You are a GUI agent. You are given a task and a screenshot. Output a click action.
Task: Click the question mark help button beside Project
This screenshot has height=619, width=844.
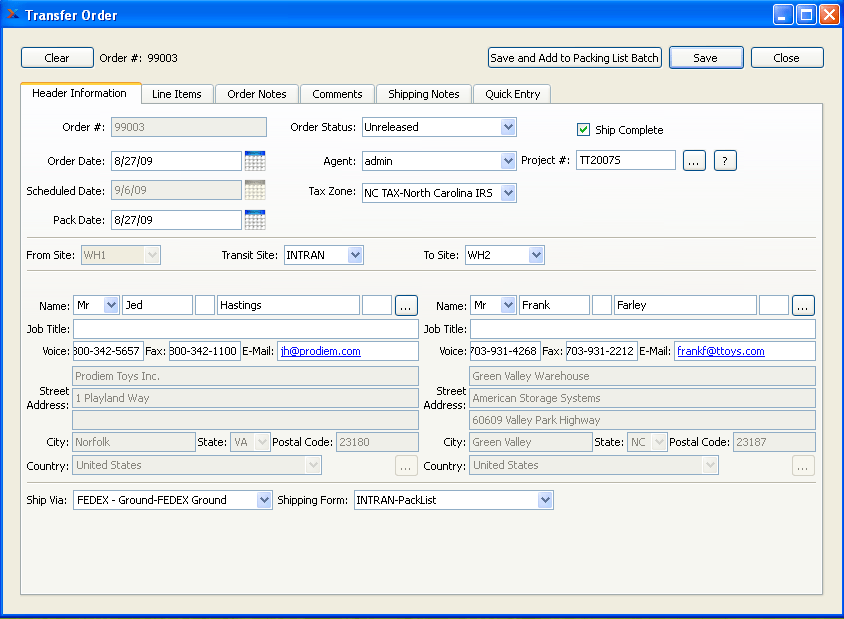(725, 160)
